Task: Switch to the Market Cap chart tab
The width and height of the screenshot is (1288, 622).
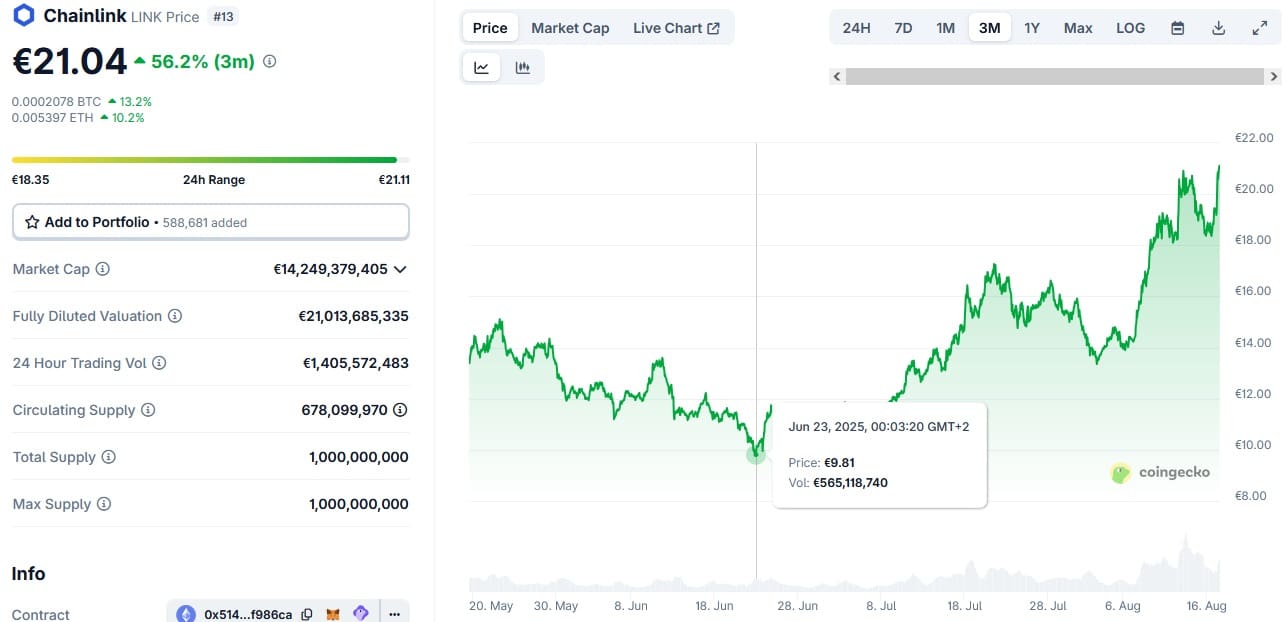Action: (570, 28)
